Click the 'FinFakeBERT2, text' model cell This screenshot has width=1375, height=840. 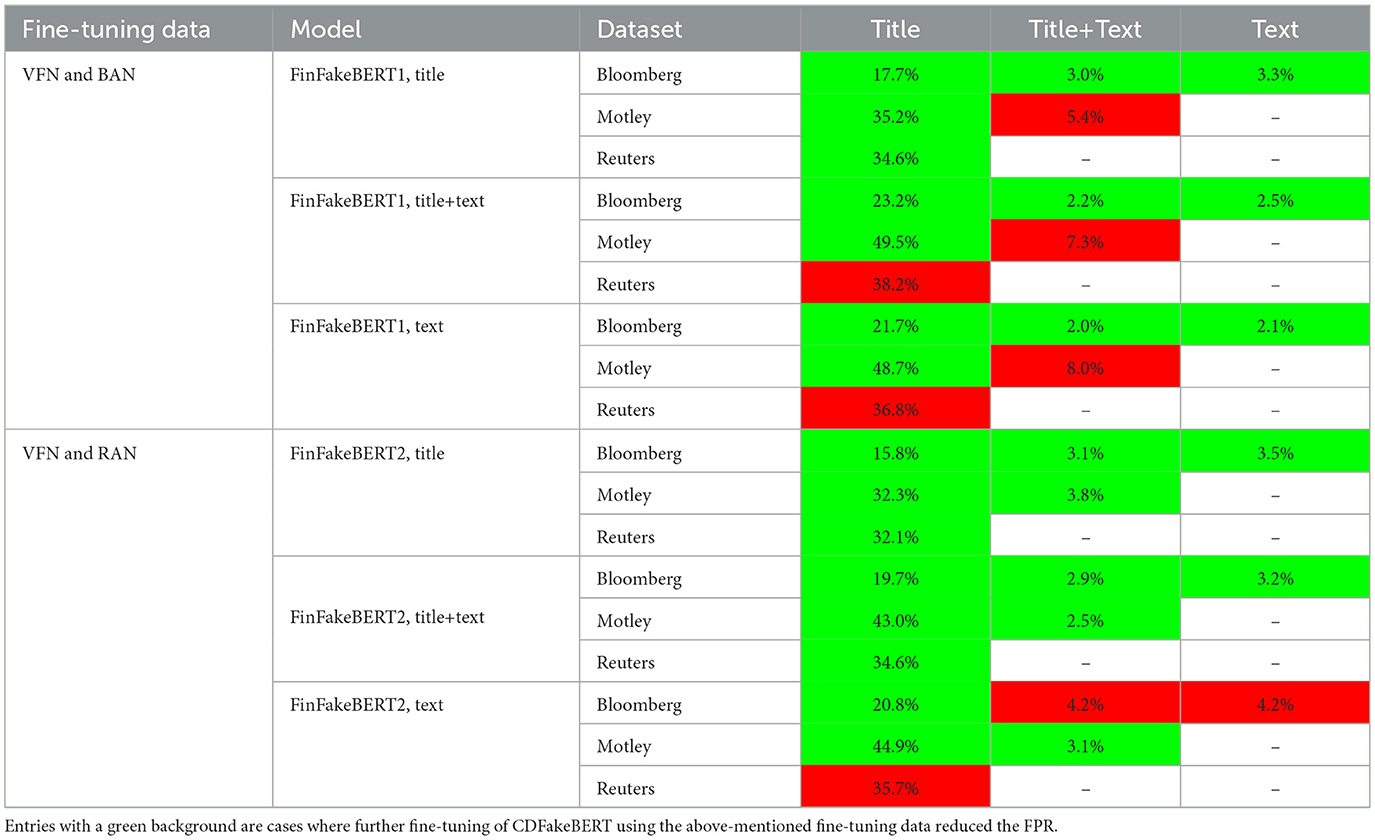coord(367,705)
